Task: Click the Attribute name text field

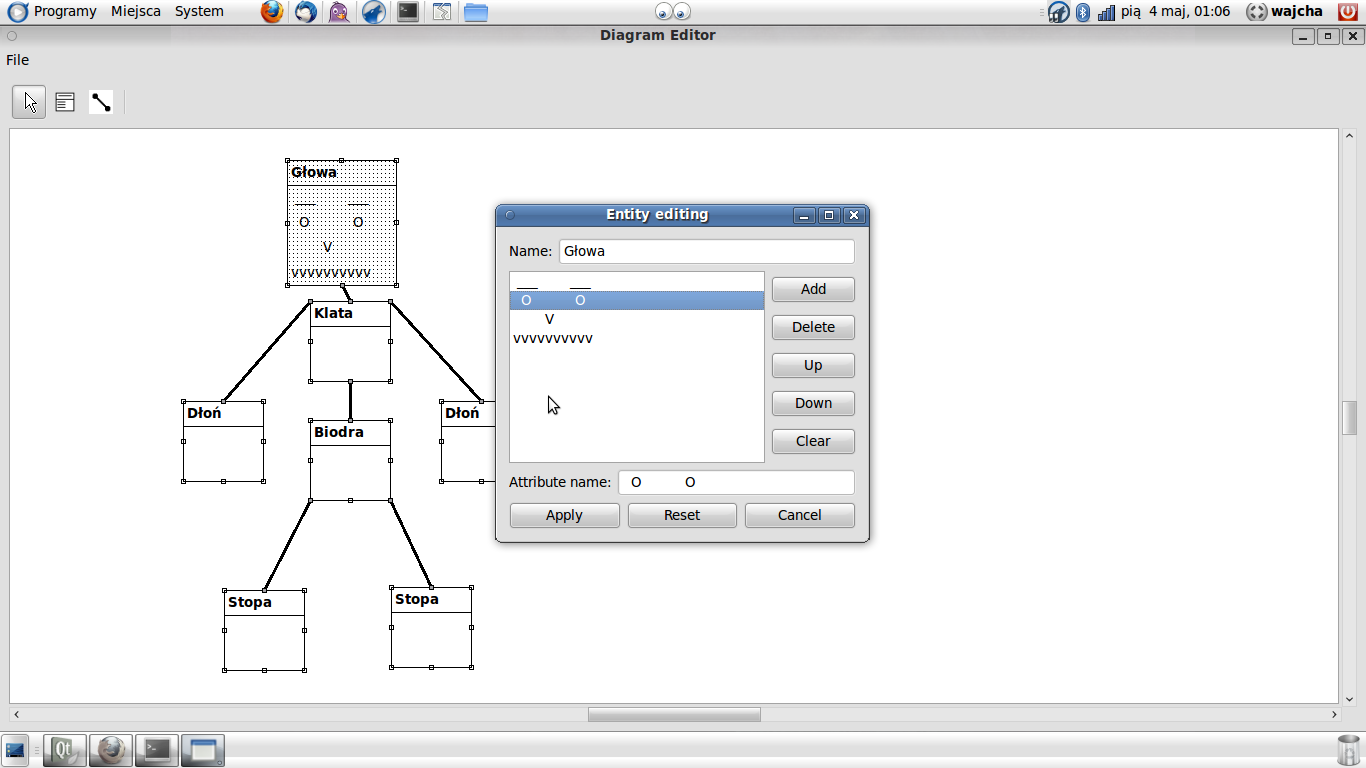Action: (736, 482)
